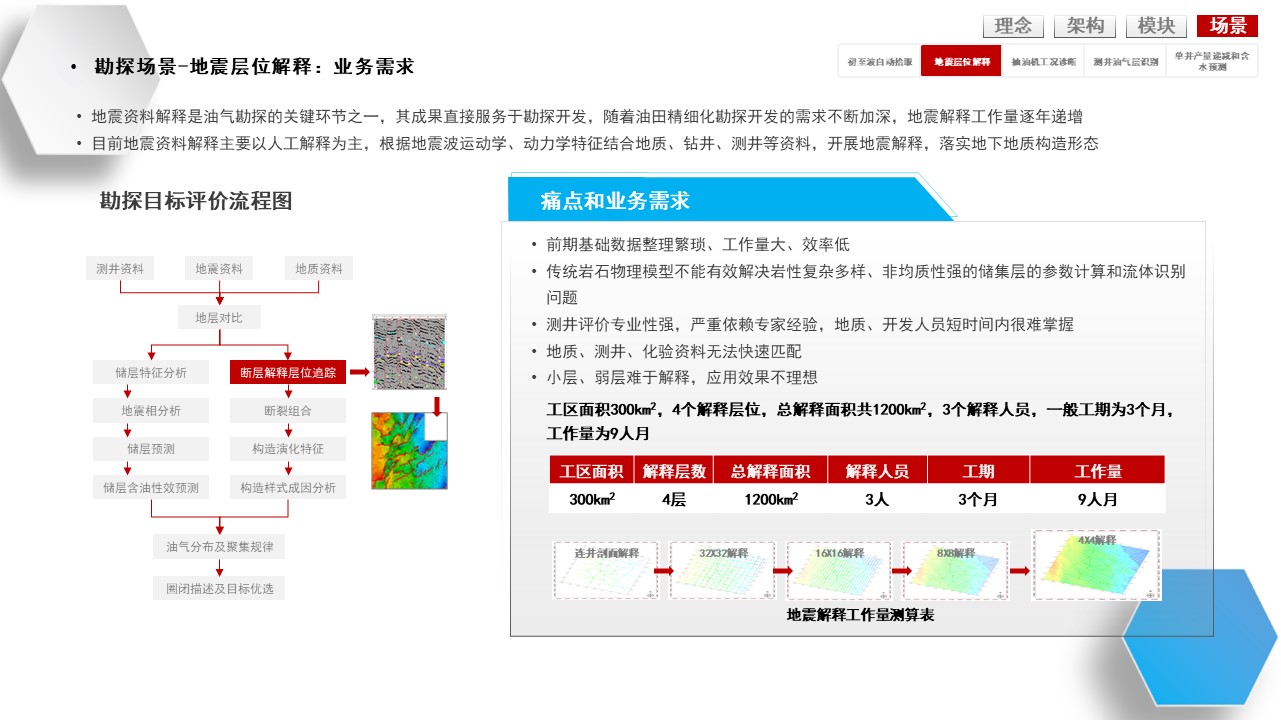This screenshot has height=720, width=1281.
Task: Open the 抽油机工况诊断 sub-tab
Action: [1043, 61]
